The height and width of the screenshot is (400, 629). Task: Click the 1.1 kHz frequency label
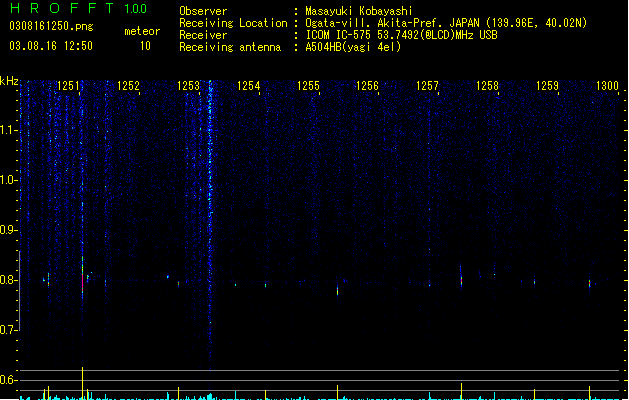[8, 130]
